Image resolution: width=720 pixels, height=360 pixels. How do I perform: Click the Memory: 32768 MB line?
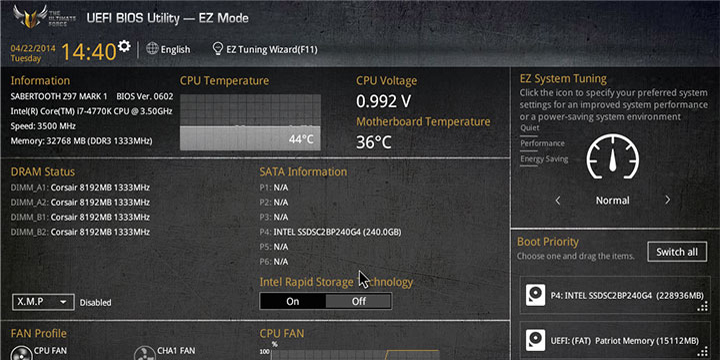point(81,141)
